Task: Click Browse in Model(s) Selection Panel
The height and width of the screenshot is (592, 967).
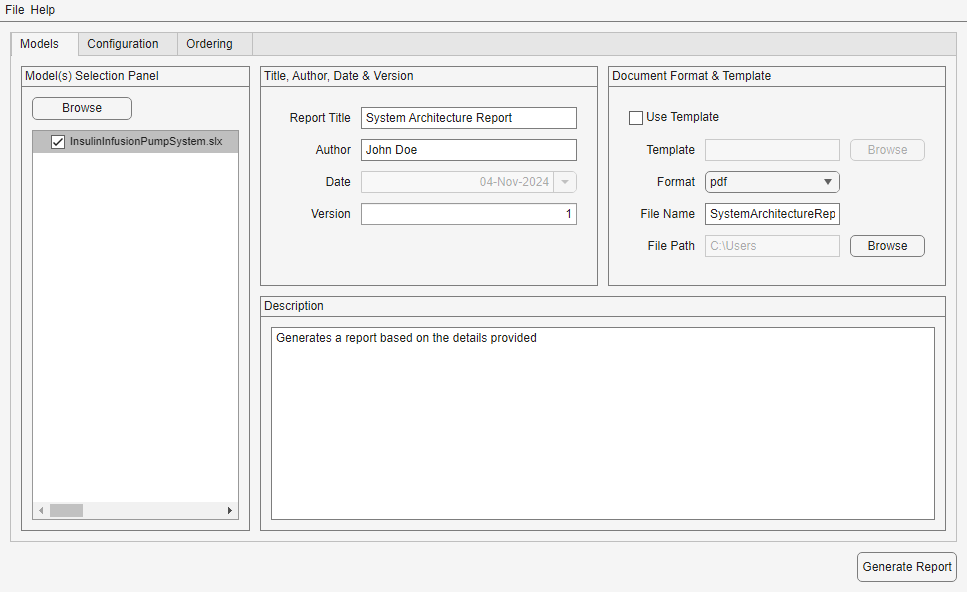Action: [81, 108]
